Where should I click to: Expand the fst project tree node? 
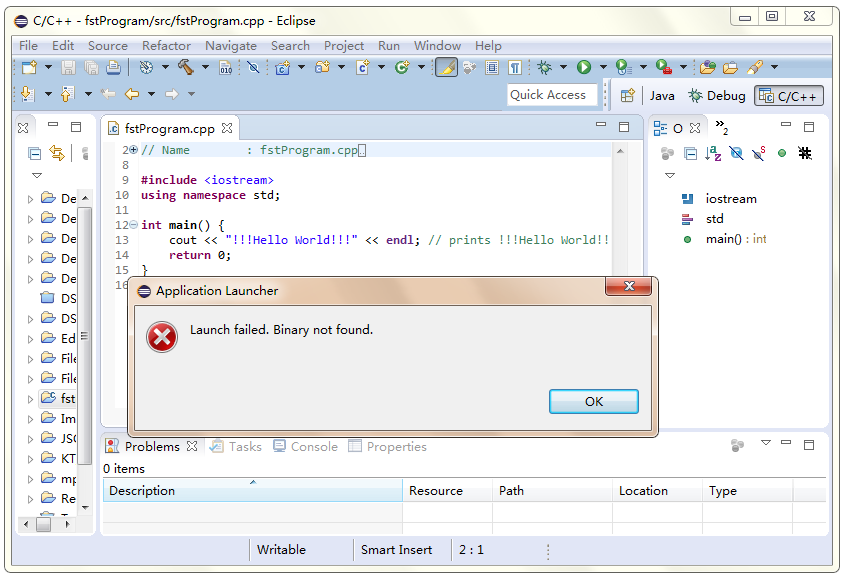[x=31, y=399]
